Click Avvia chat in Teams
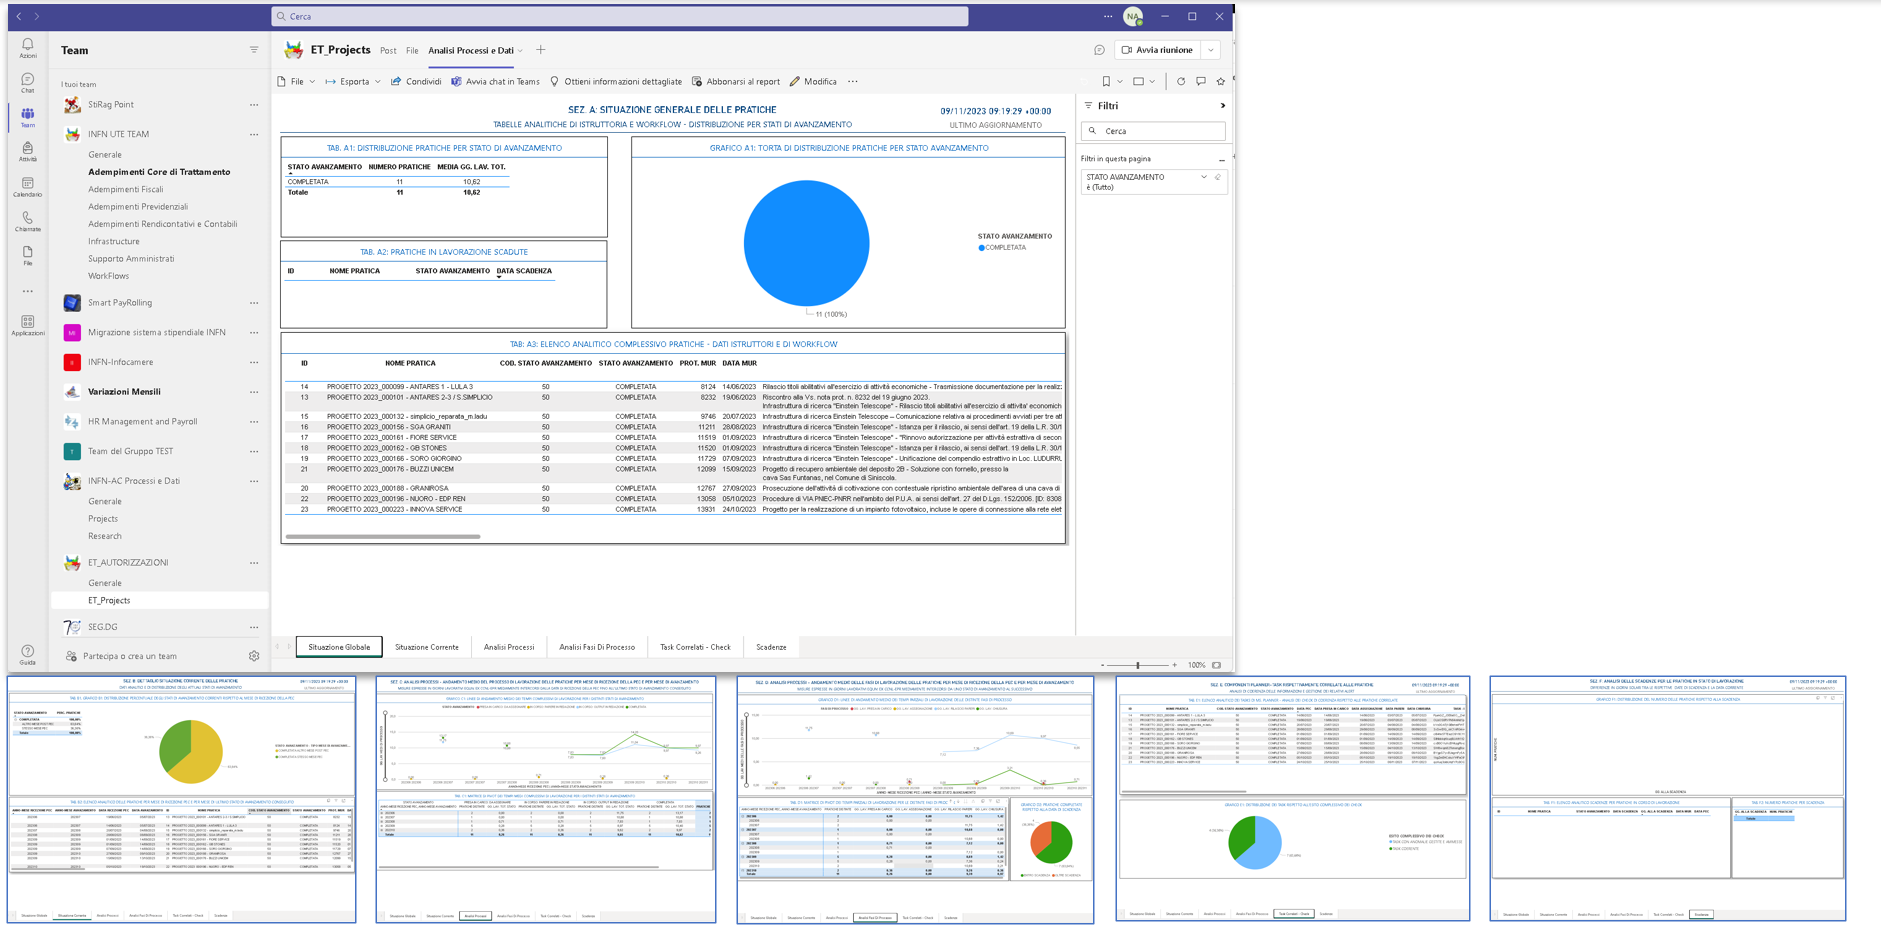This screenshot has width=1881, height=934. (495, 82)
